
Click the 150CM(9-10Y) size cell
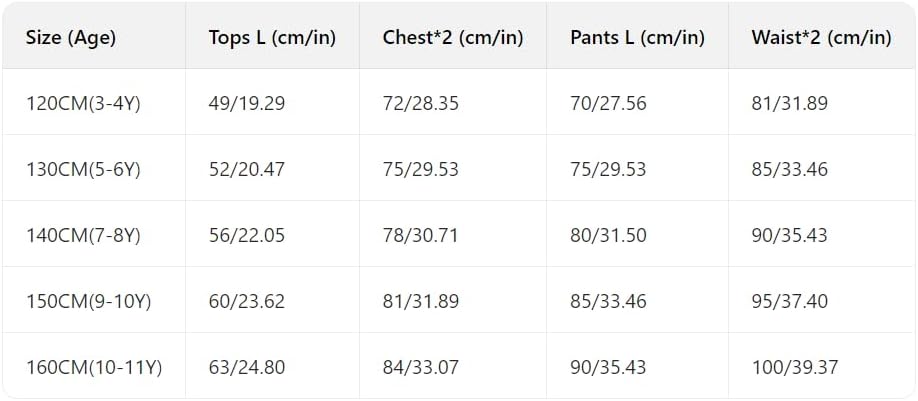click(x=89, y=301)
